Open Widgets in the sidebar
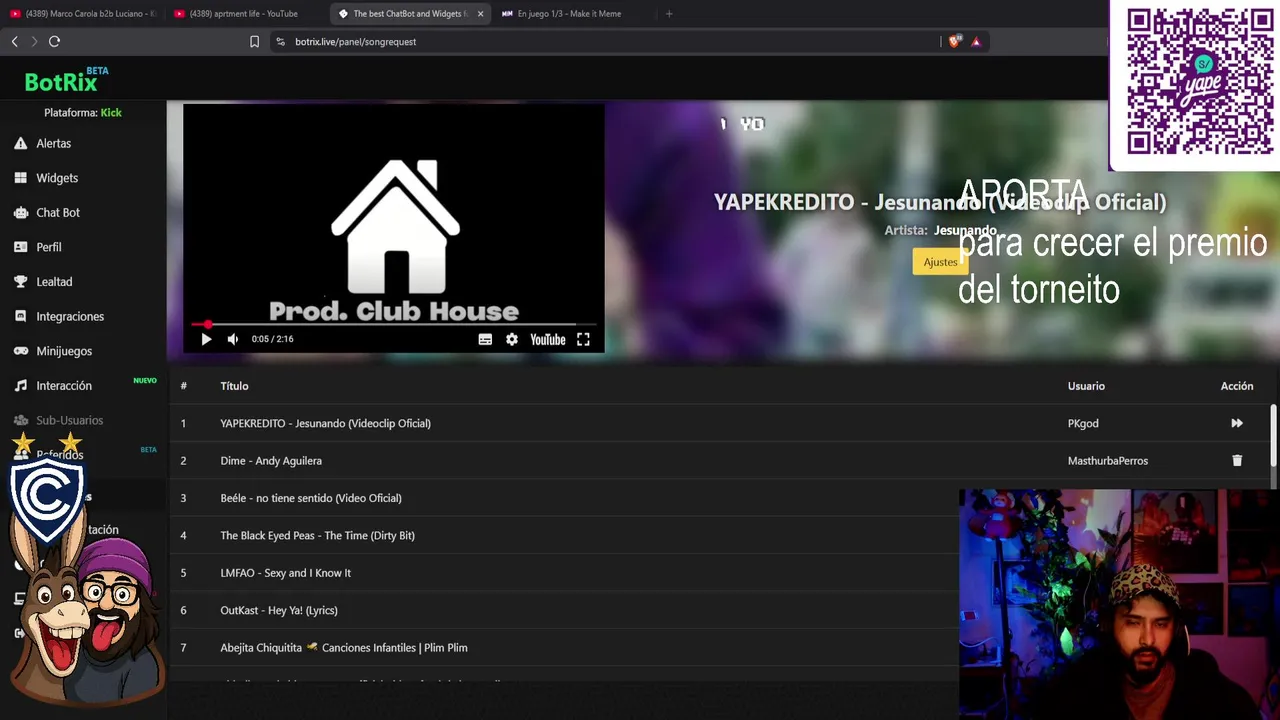Viewport: 1280px width, 720px height. (57, 178)
